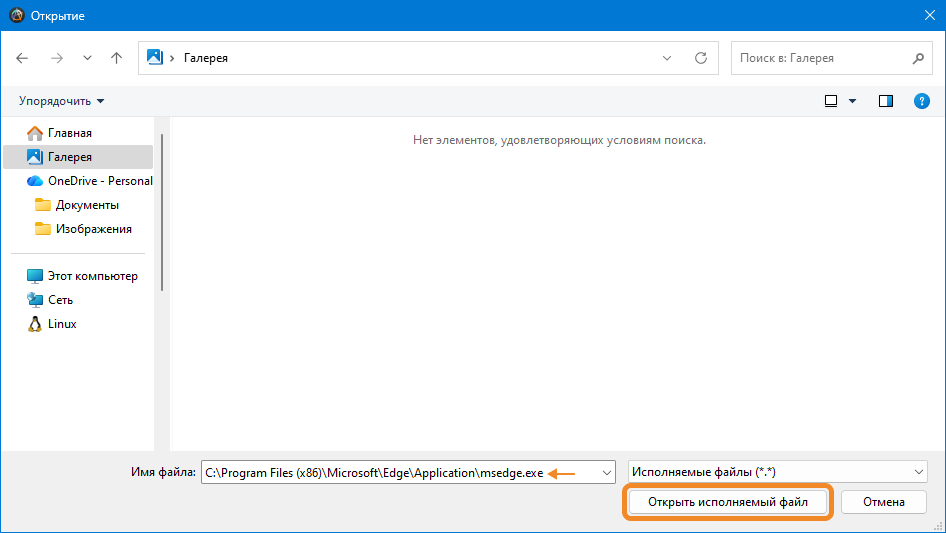The image size is (946, 533).
Task: Select the Документы folder
Action: click(x=87, y=205)
